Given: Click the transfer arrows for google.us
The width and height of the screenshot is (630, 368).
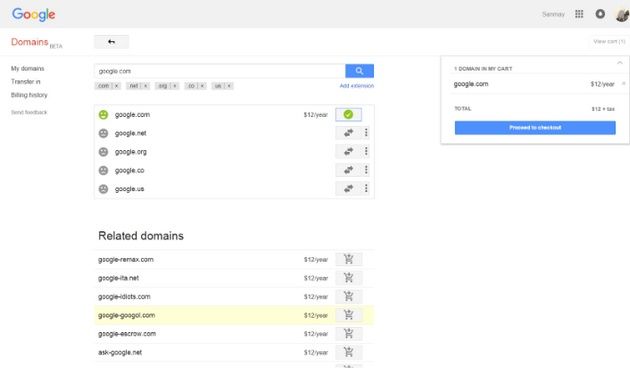Looking at the screenshot, I should (348, 188).
